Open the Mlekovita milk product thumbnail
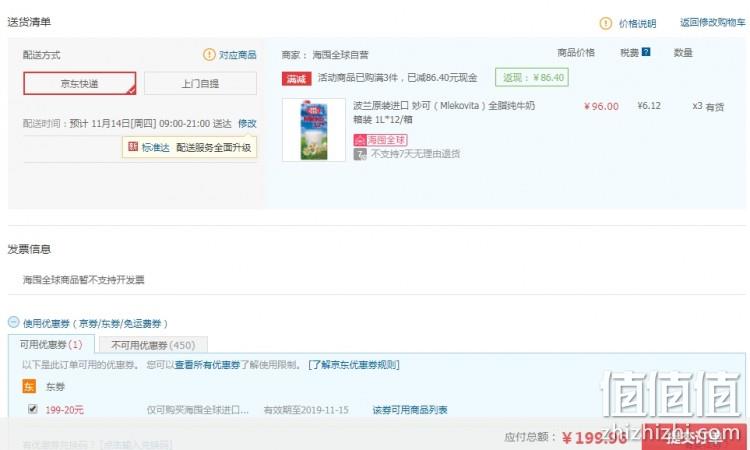The image size is (750, 450). [x=314, y=130]
